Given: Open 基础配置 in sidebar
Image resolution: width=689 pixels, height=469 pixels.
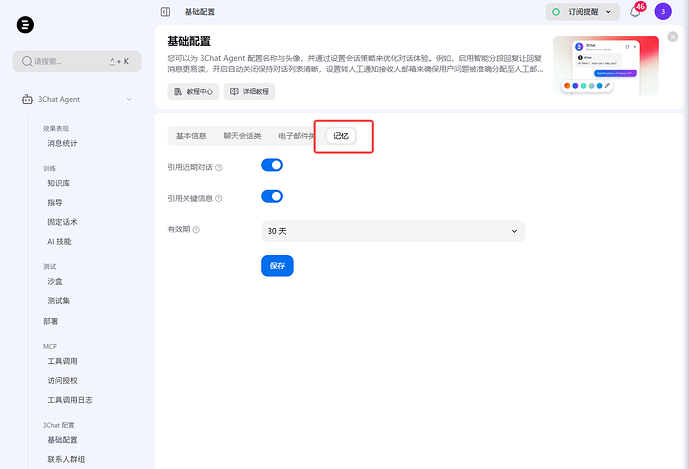Looking at the screenshot, I should click(x=62, y=440).
